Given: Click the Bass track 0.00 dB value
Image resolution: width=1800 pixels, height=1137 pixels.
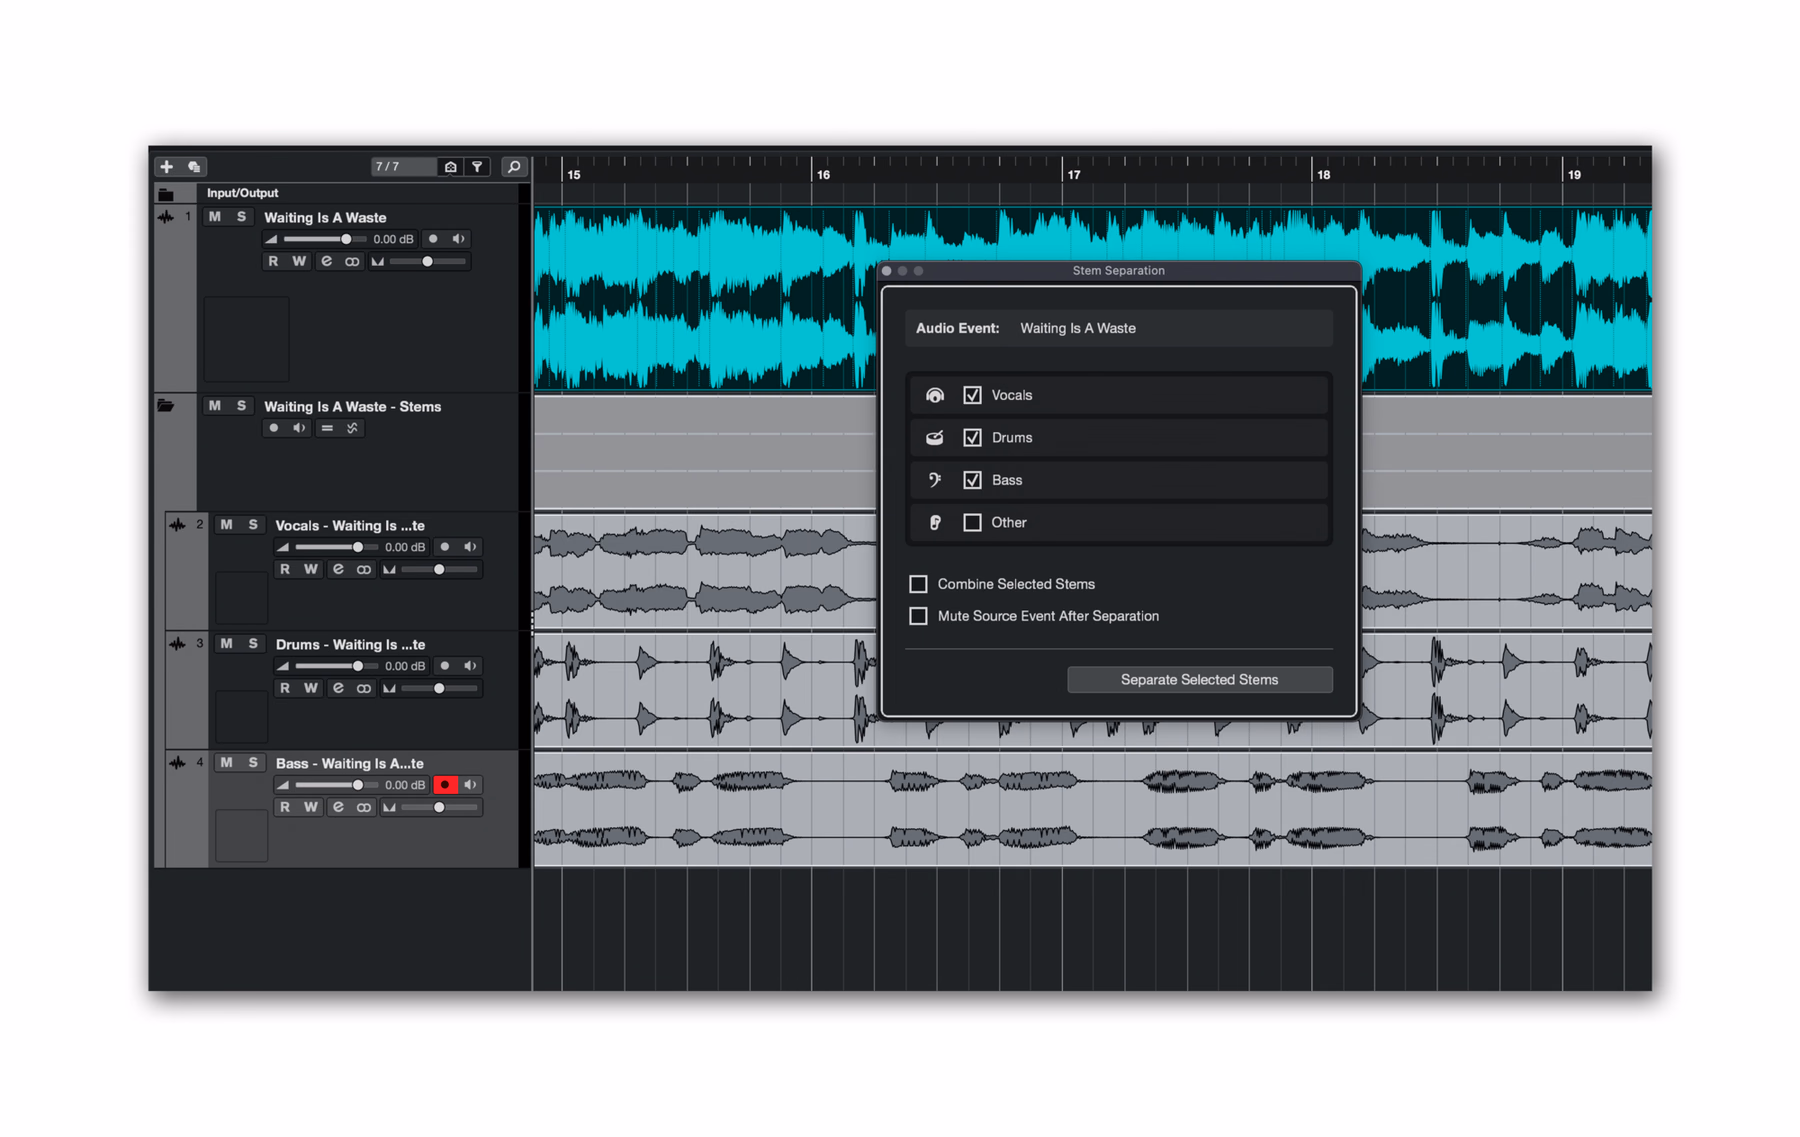Looking at the screenshot, I should click(405, 785).
